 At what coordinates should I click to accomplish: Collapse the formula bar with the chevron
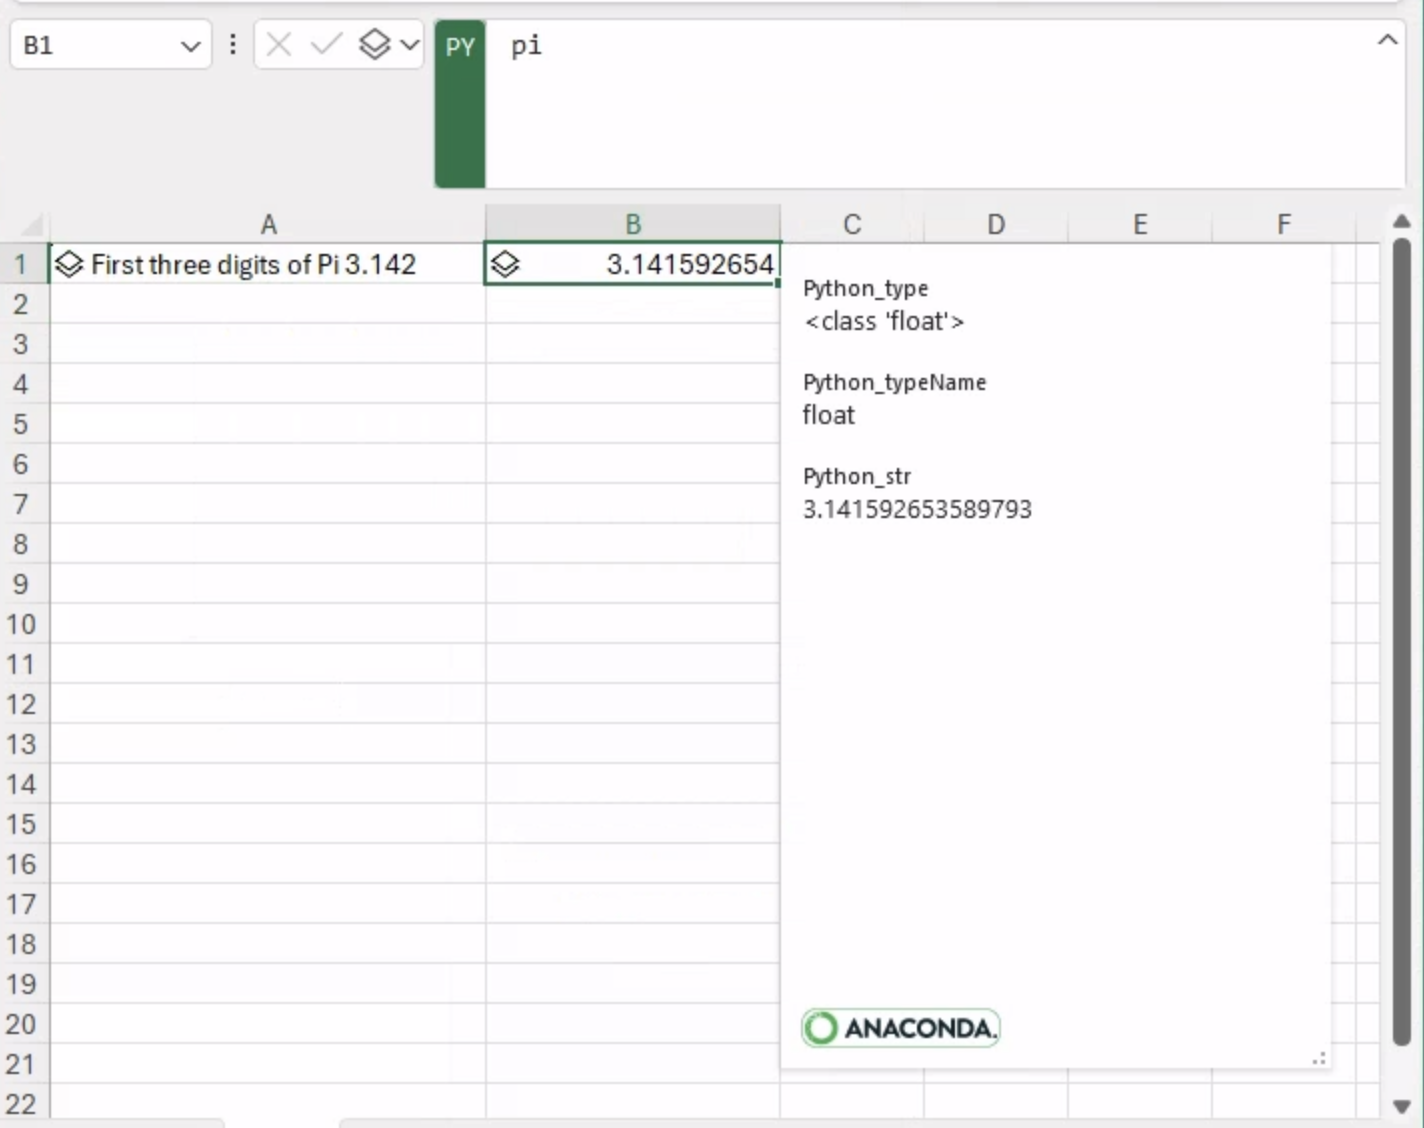click(1387, 41)
